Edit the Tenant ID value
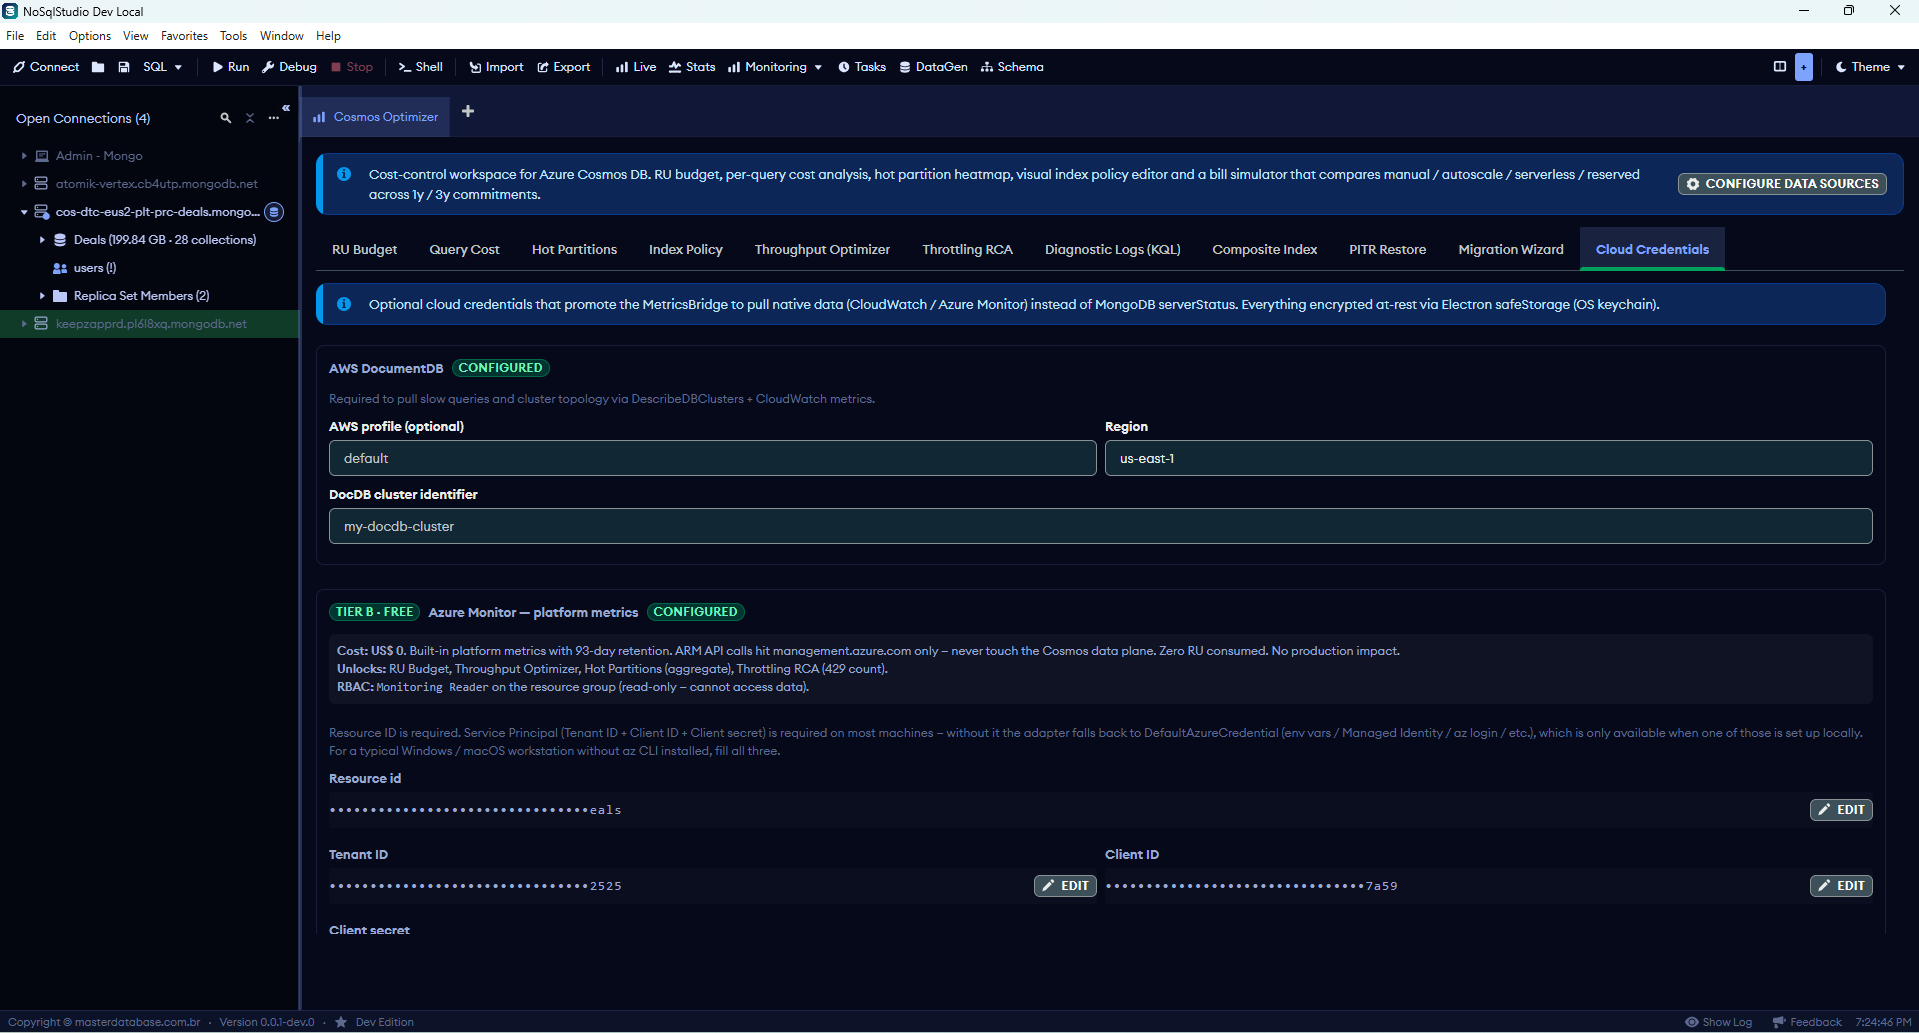This screenshot has width=1919, height=1033. [x=1064, y=886]
